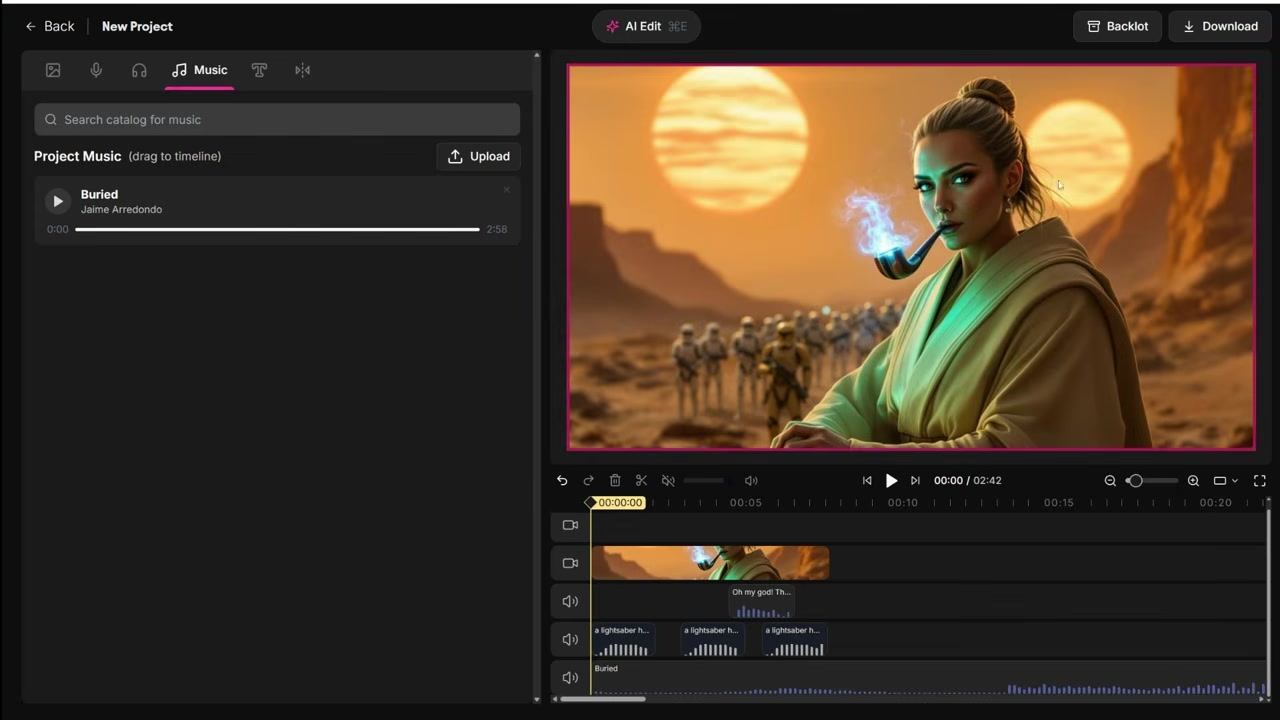Play the Buried track preview
Image resolution: width=1280 pixels, height=720 pixels.
(x=57, y=201)
